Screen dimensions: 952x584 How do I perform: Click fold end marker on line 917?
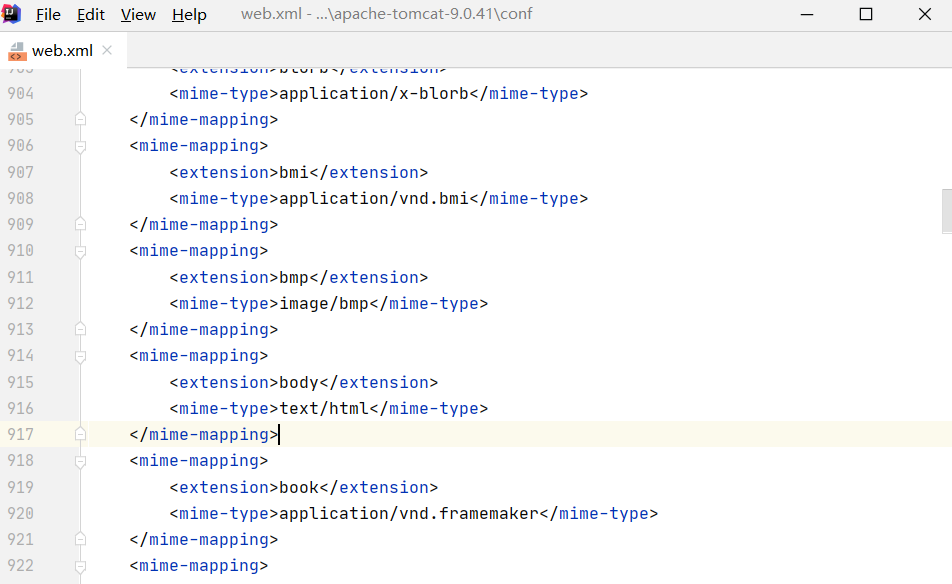point(80,434)
